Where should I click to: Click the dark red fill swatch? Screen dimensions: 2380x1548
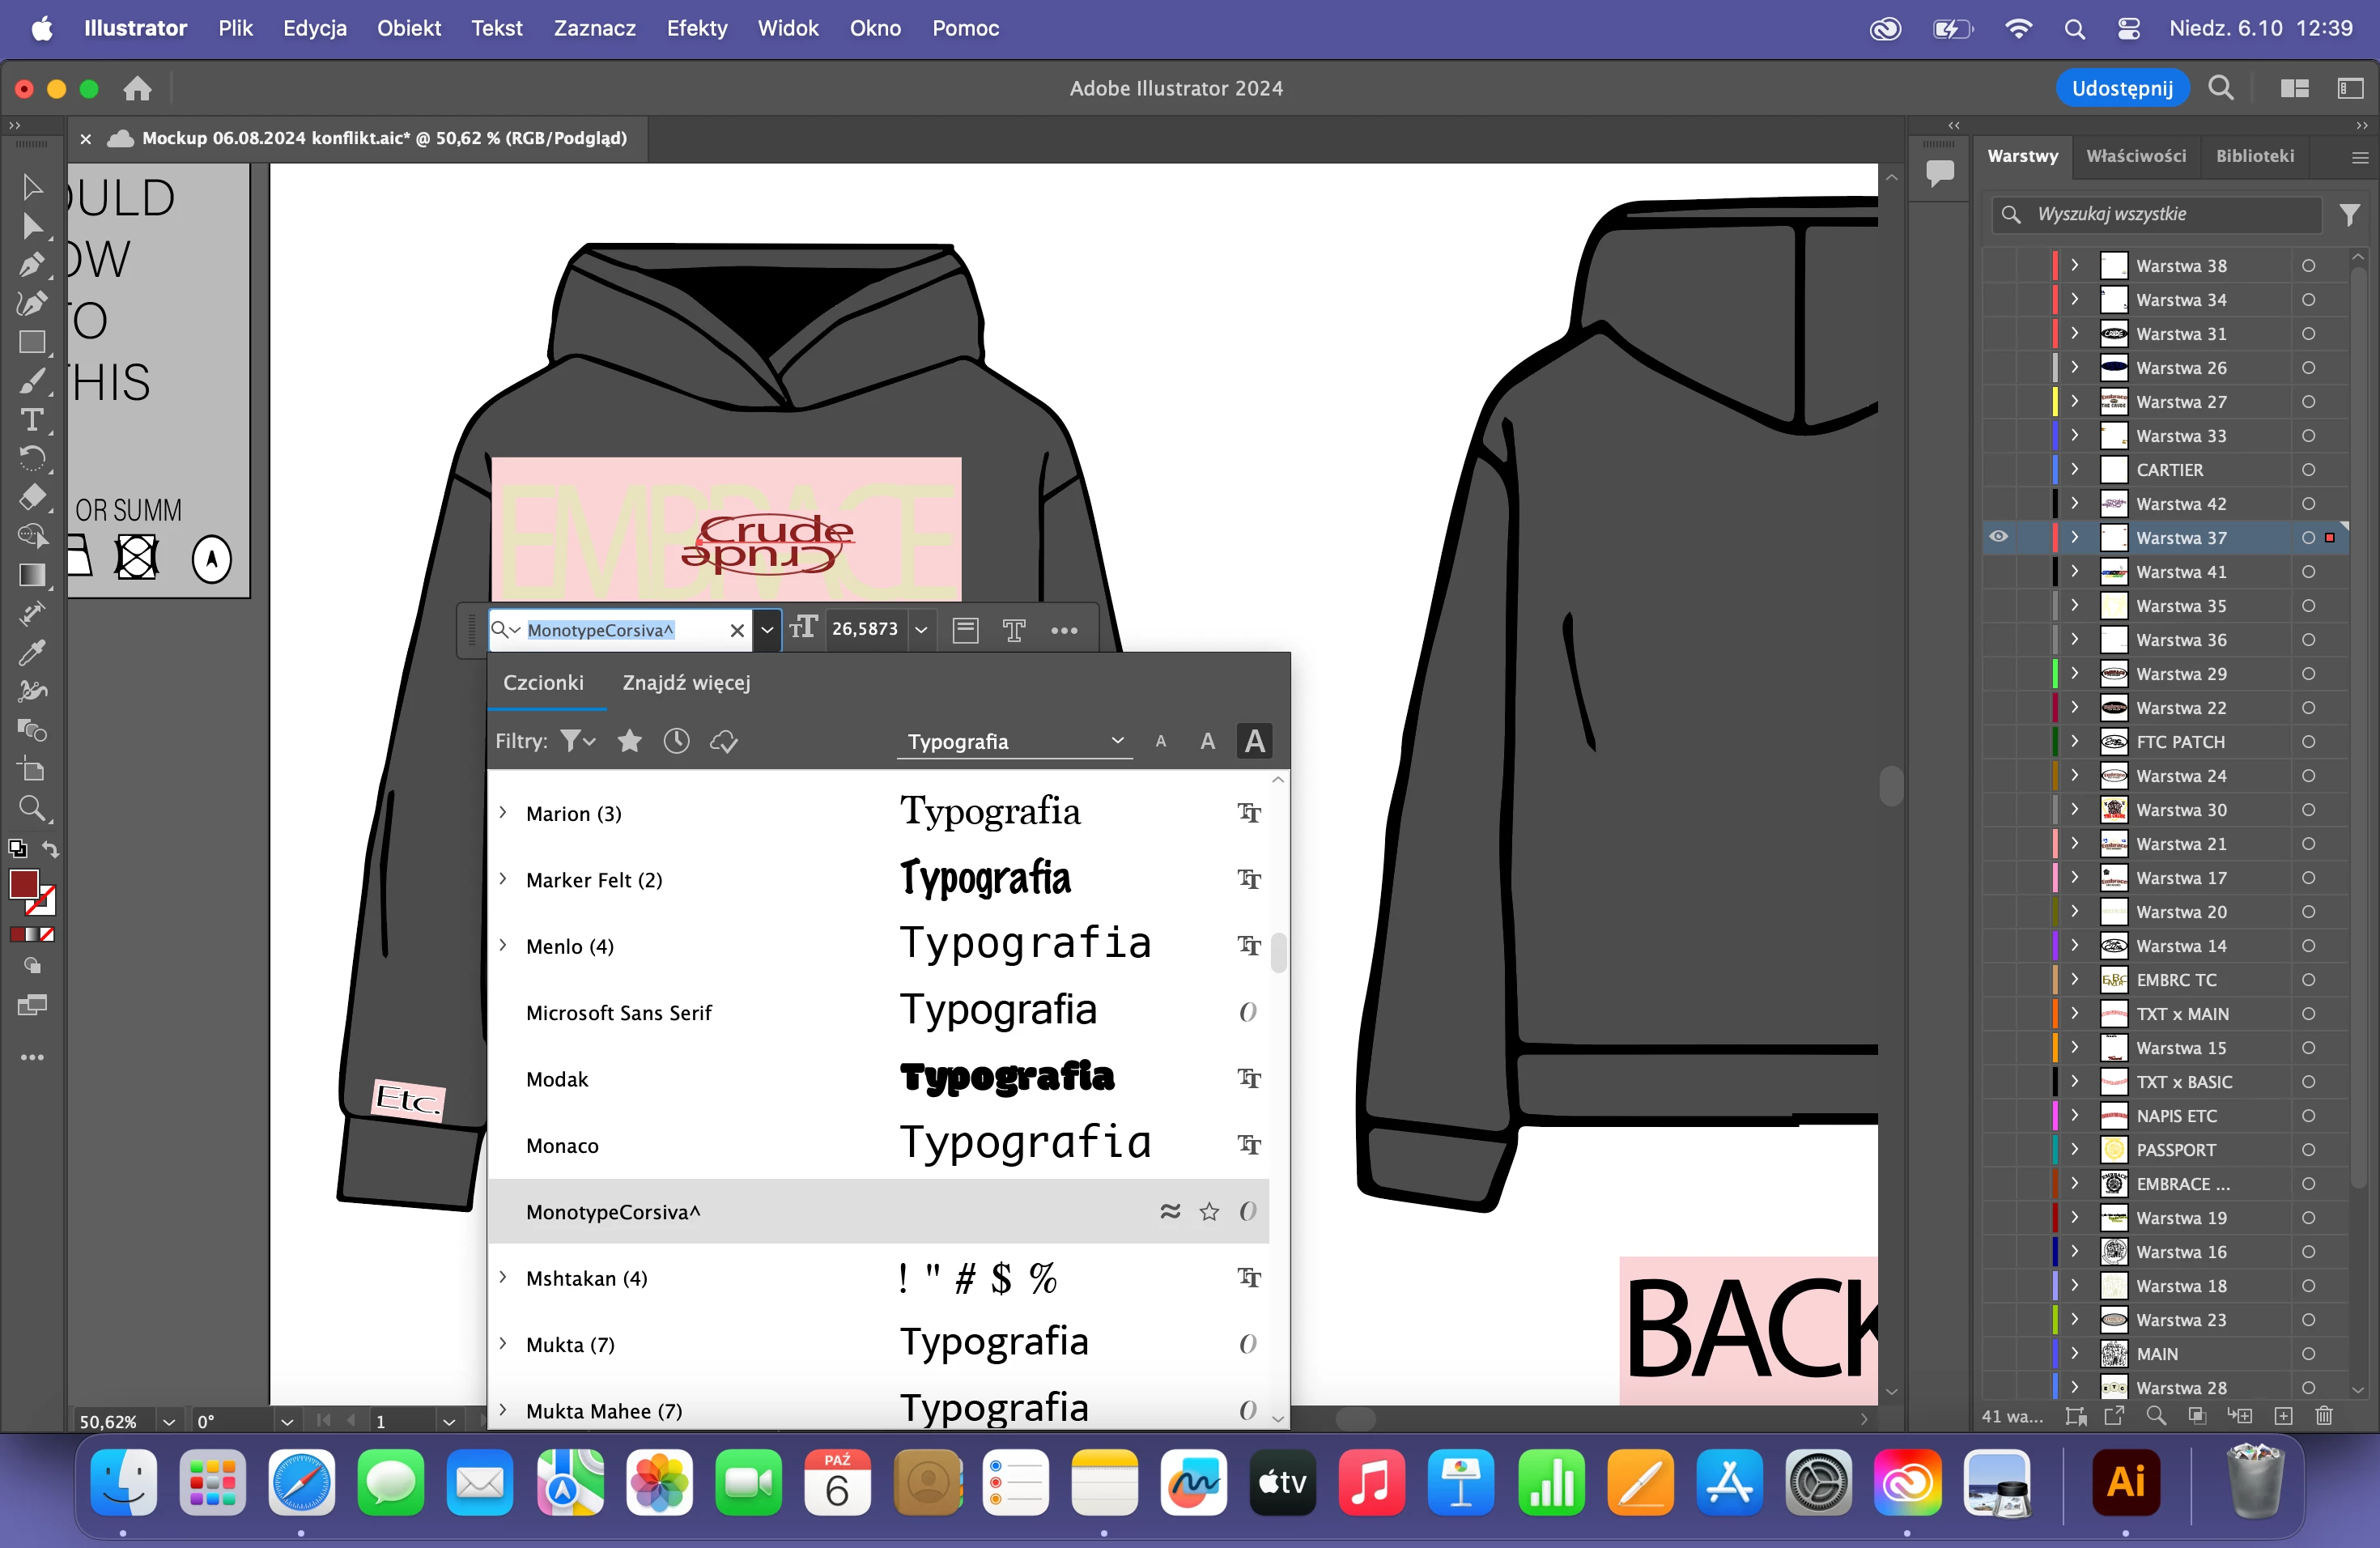pyautogui.click(x=24, y=884)
